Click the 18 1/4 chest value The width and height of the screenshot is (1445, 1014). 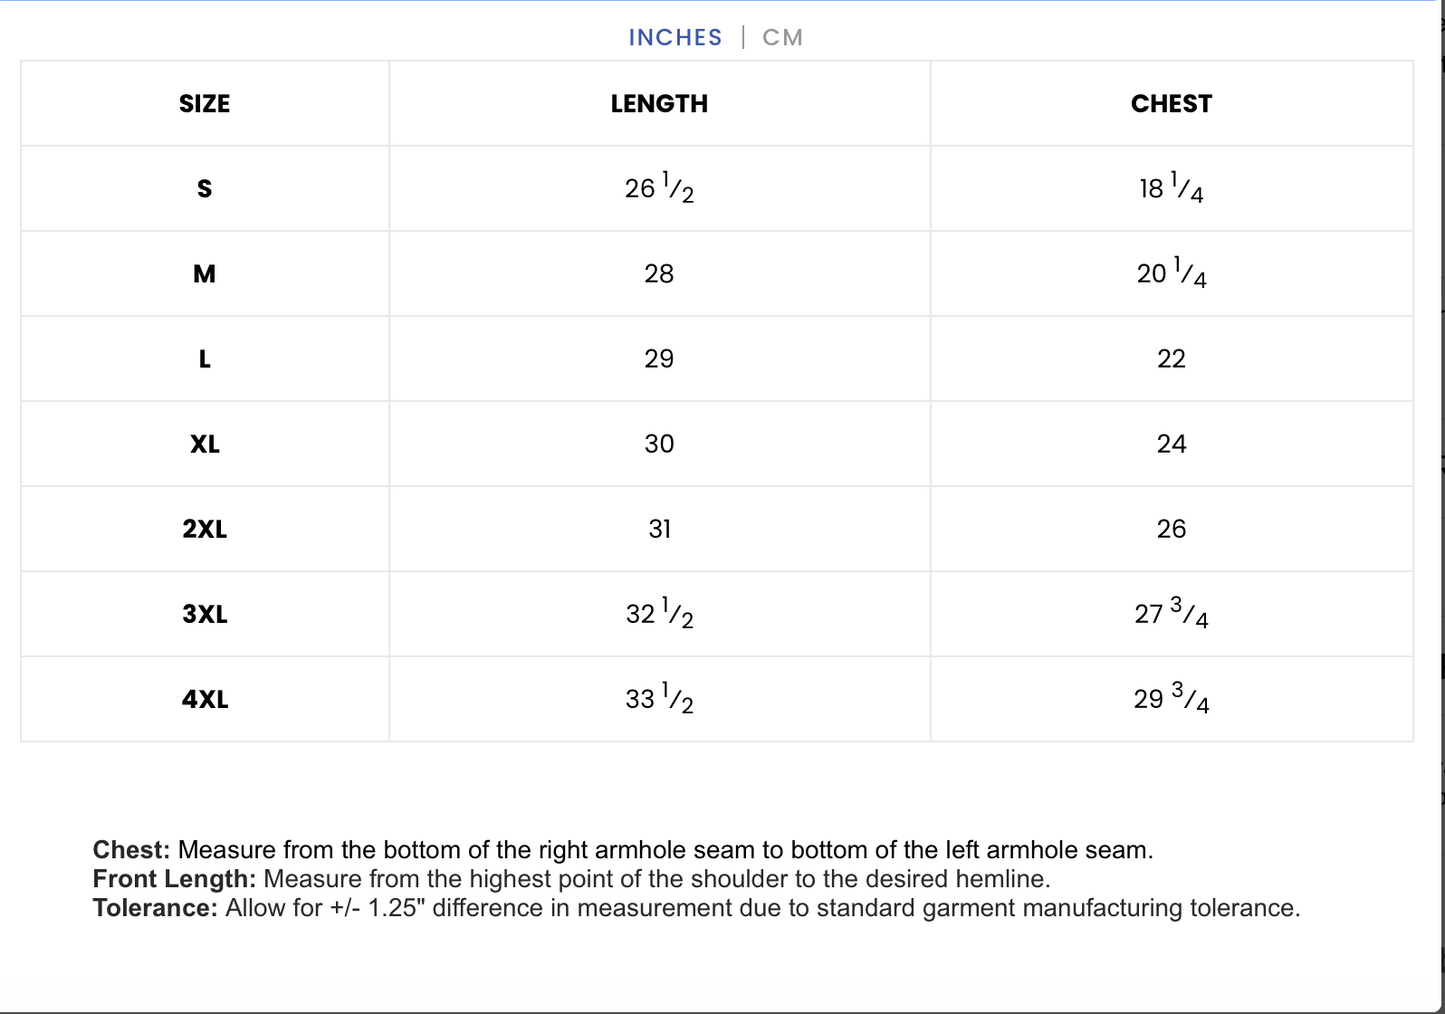pyautogui.click(x=1171, y=188)
